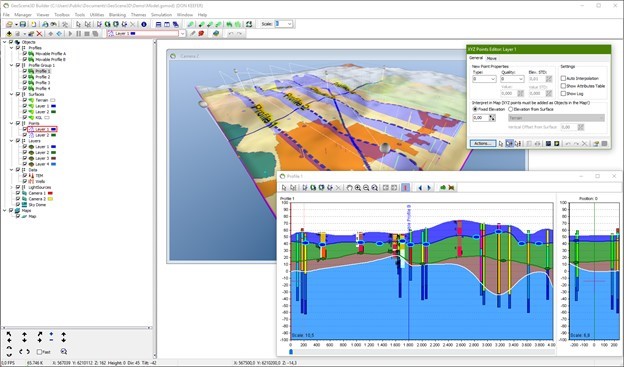Viewport: 624px width, 367px height.
Task: Click the Actions... button
Action: [x=483, y=143]
